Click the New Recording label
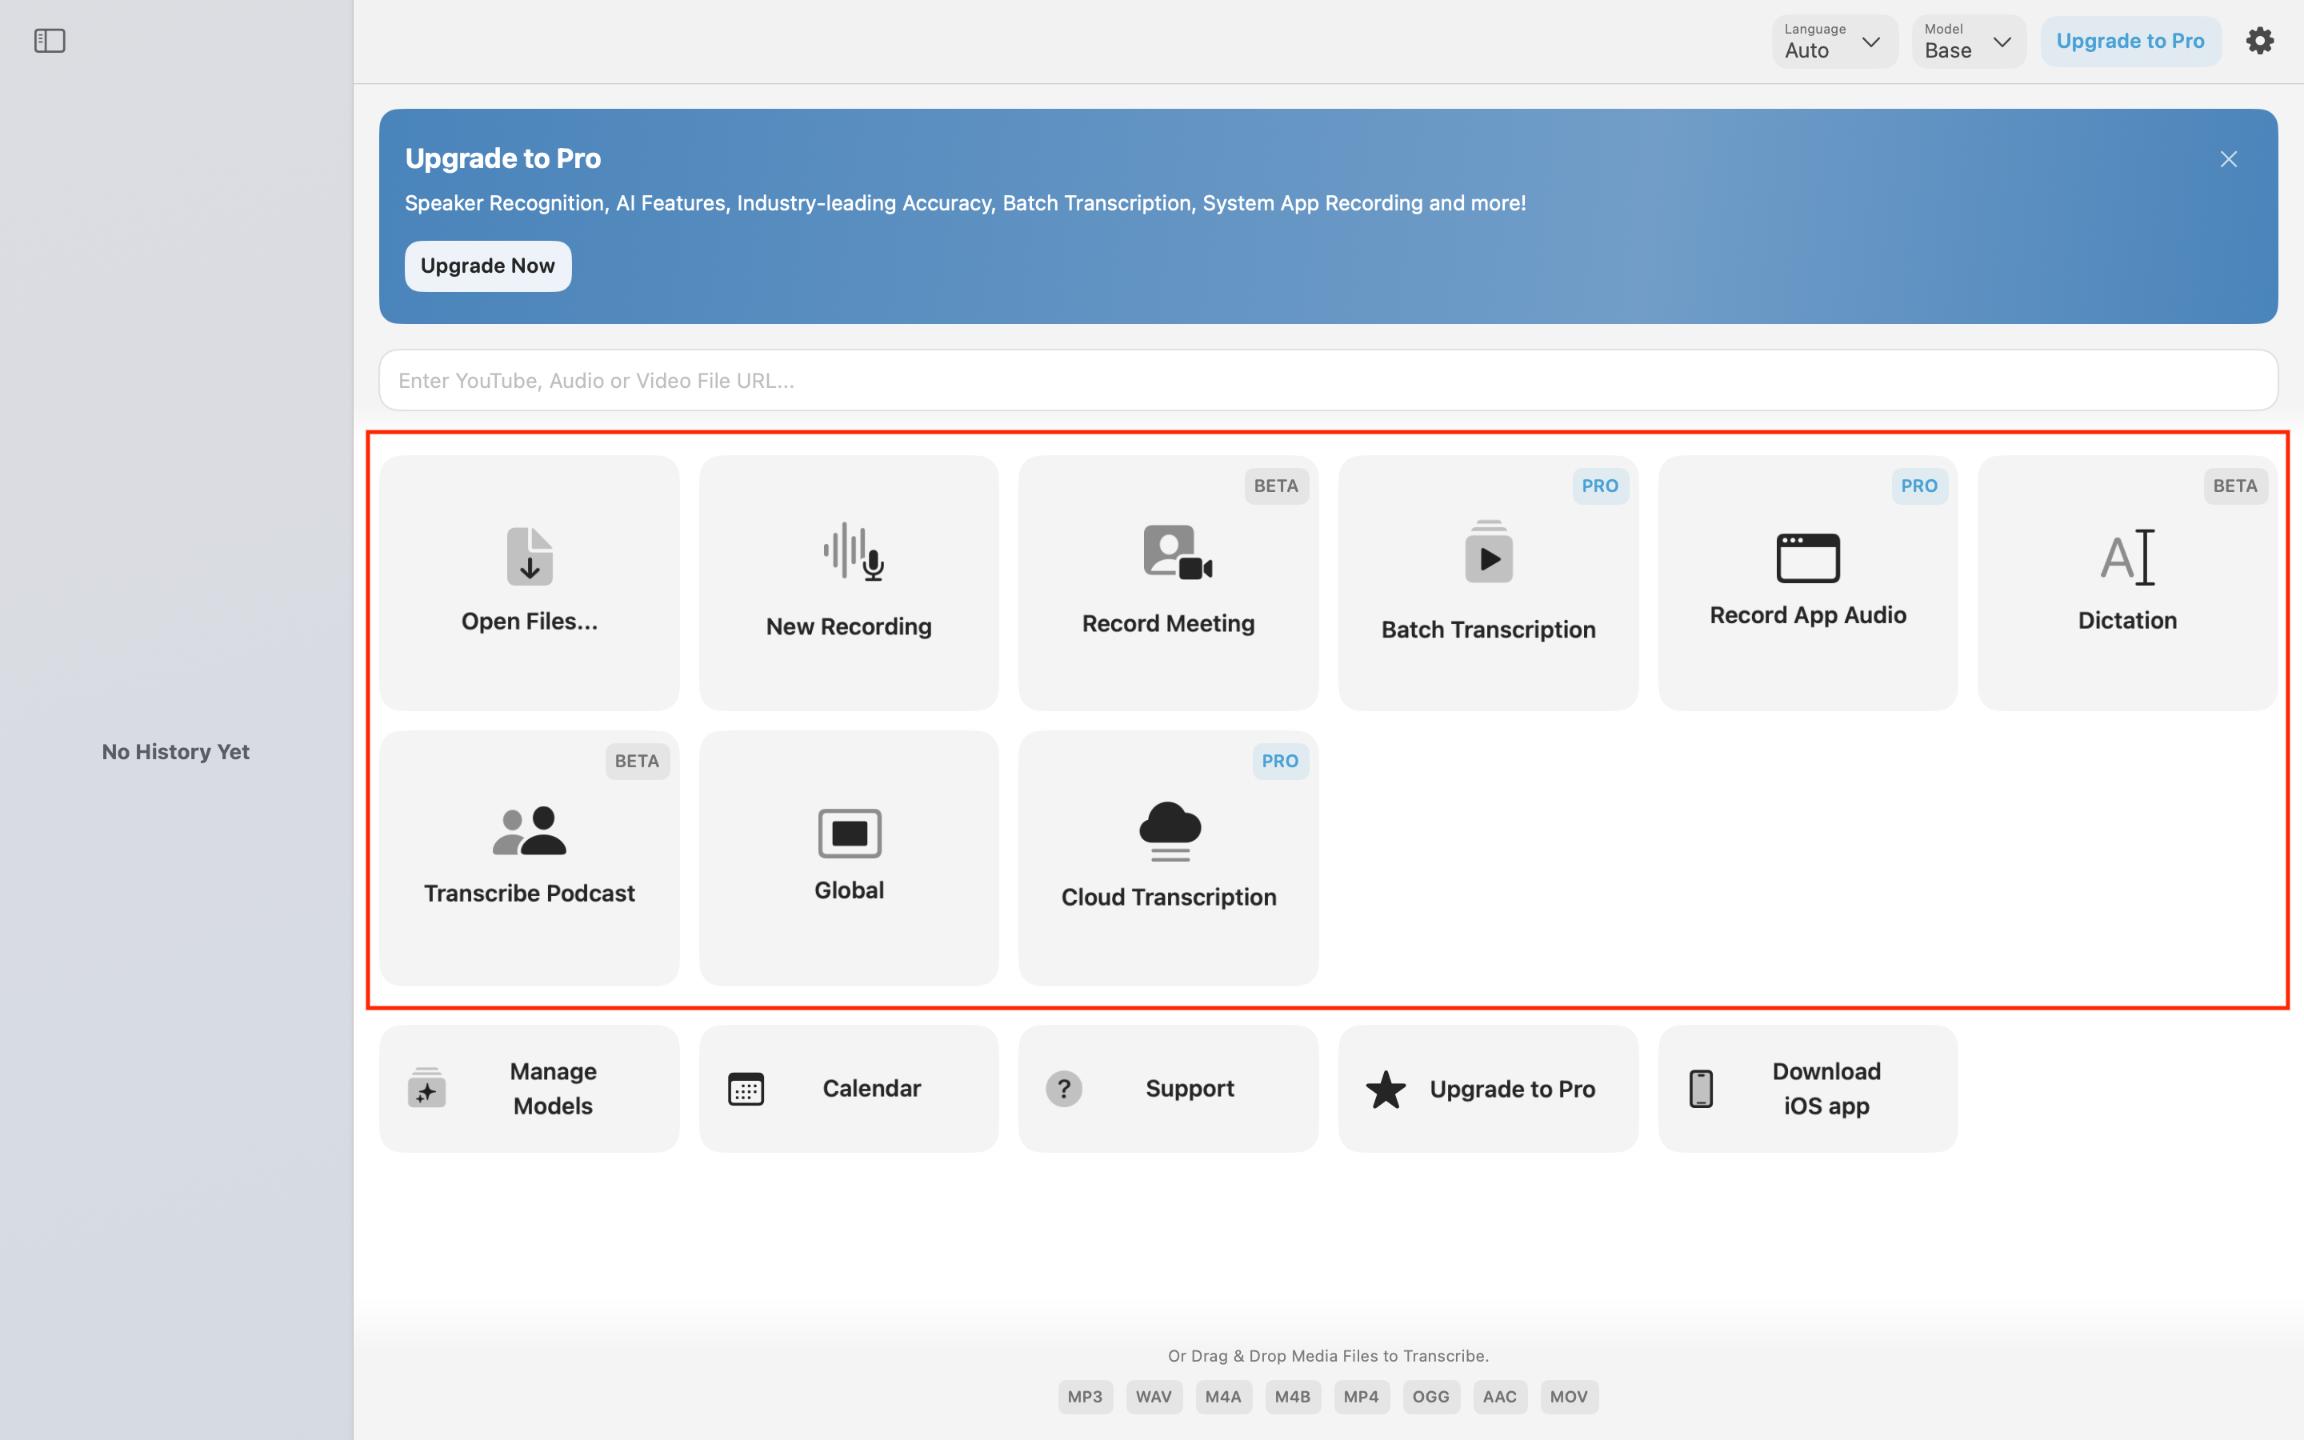Screen dimensions: 2304x1440 pos(849,627)
